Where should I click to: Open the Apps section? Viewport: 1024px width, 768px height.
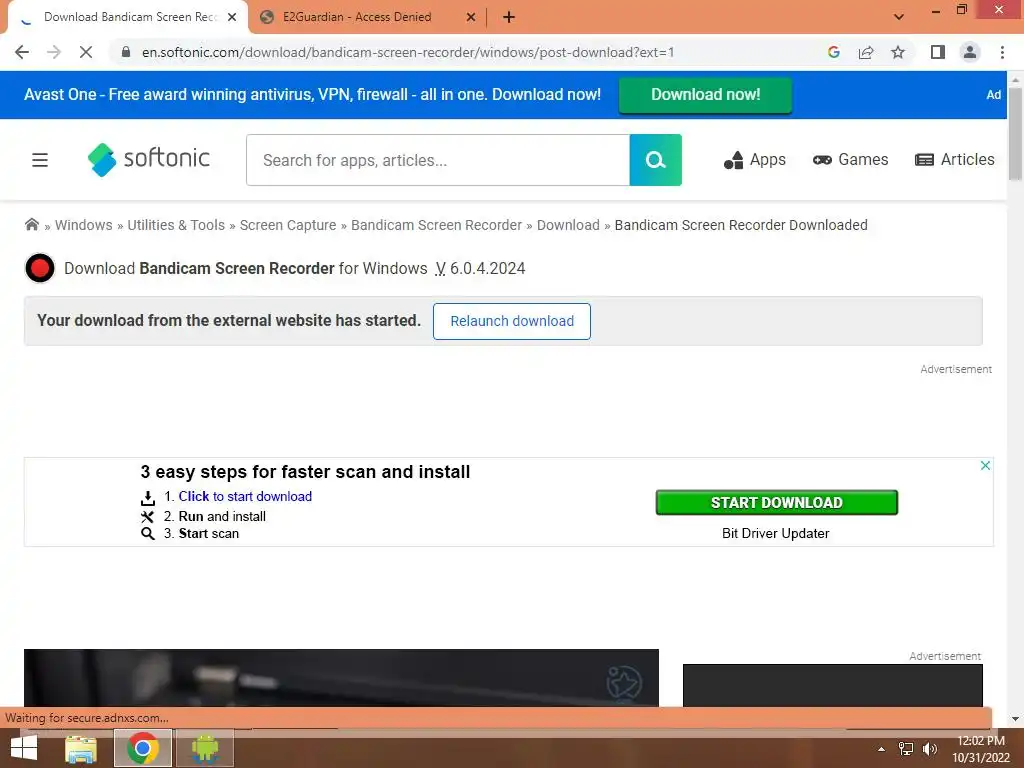pos(754,160)
